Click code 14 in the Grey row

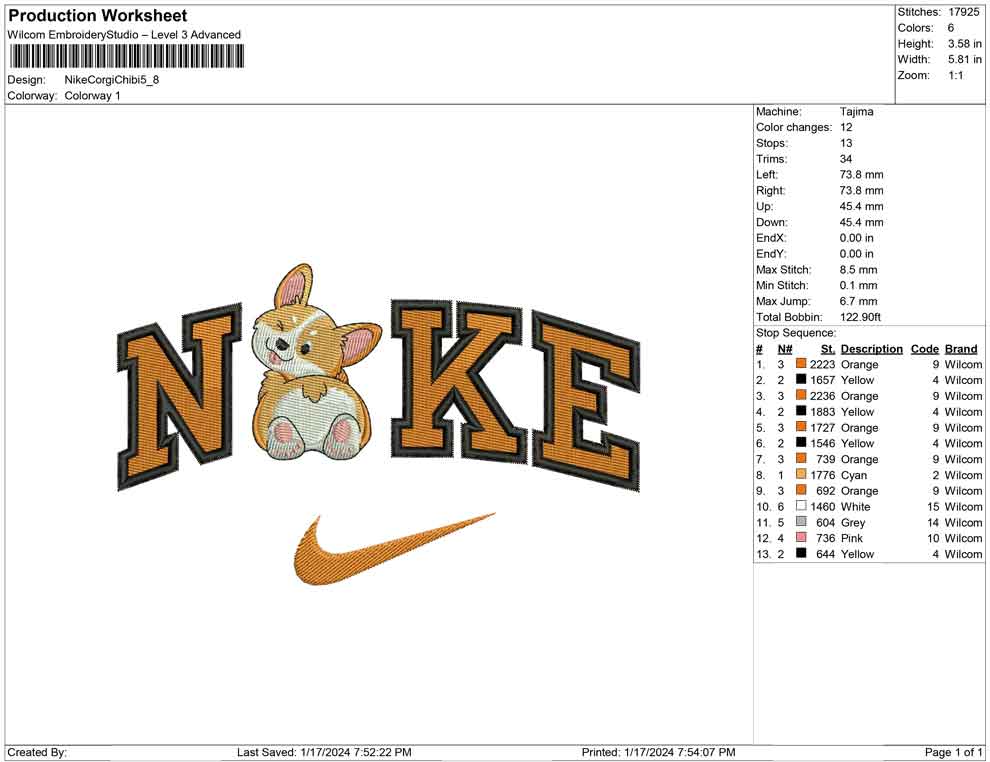click(x=933, y=522)
